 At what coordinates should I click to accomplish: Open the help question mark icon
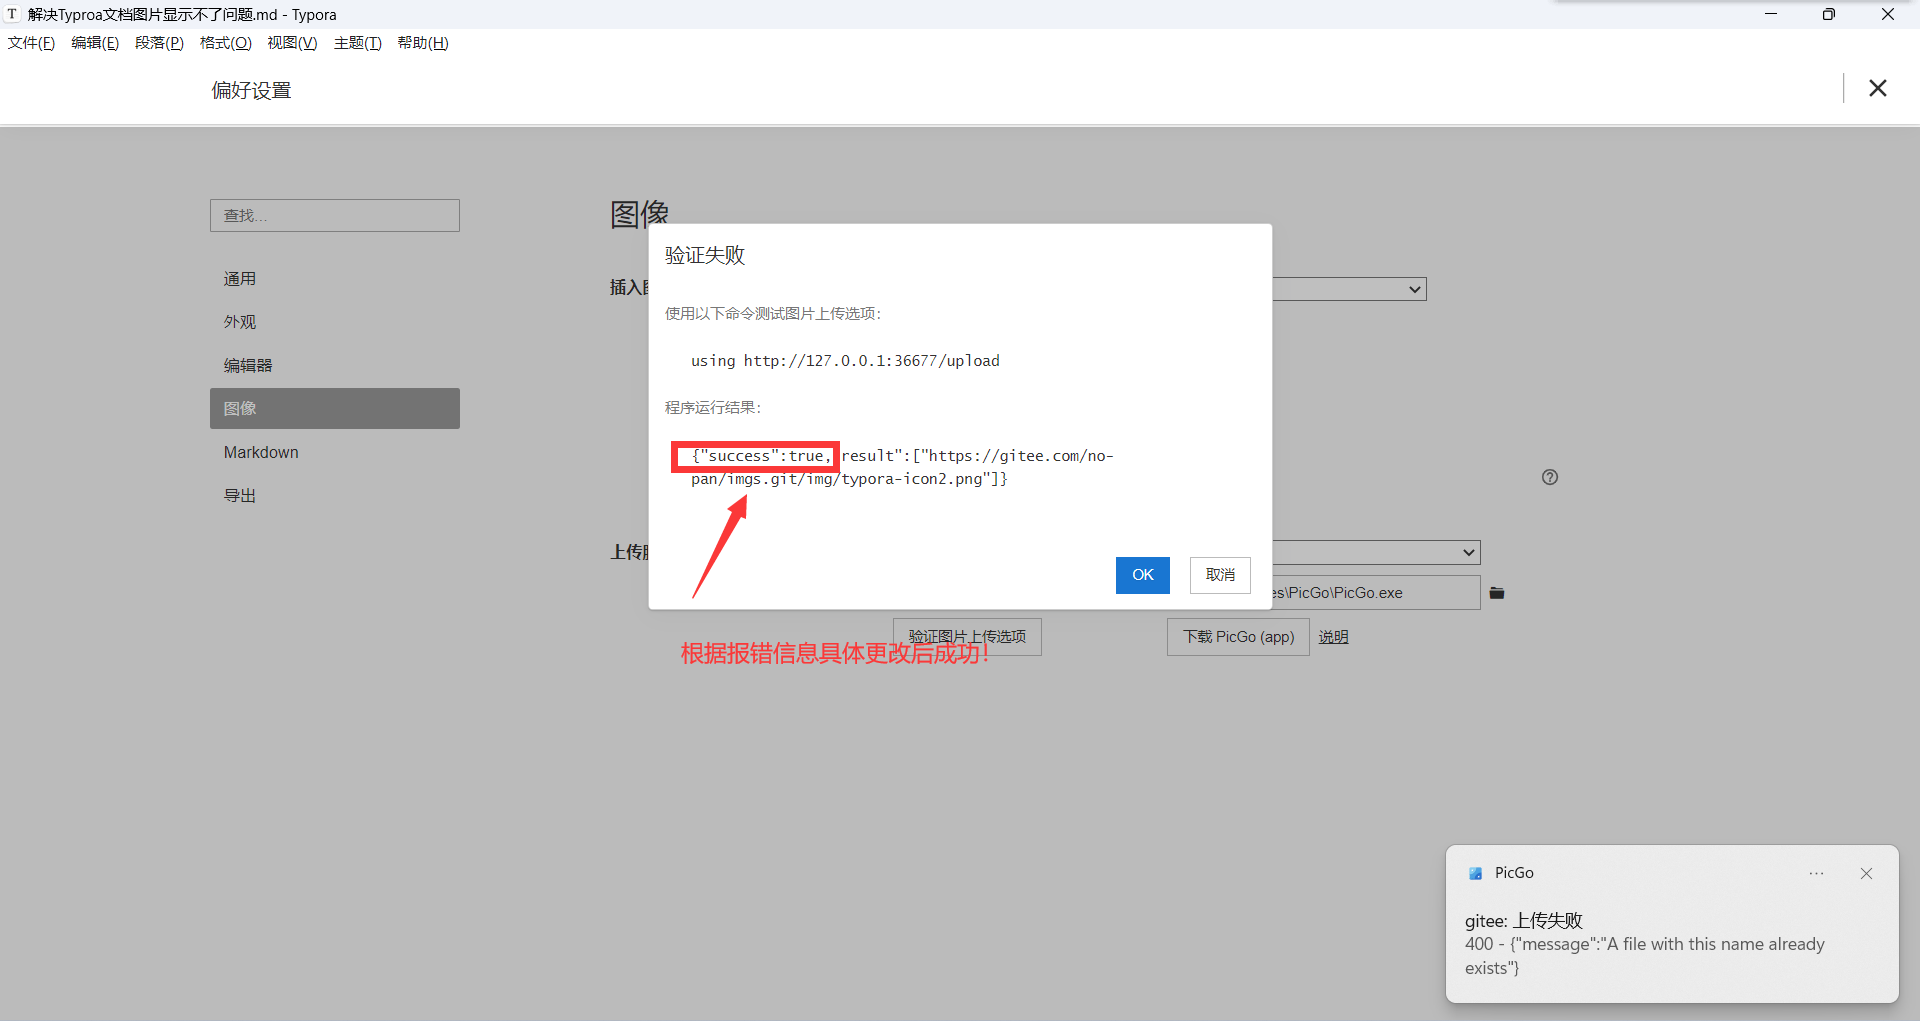click(x=1550, y=477)
